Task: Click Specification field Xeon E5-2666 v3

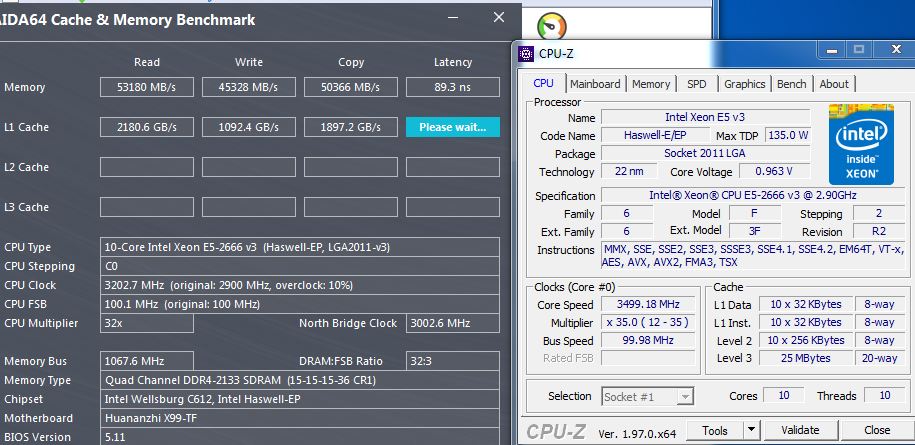Action: 753,195
